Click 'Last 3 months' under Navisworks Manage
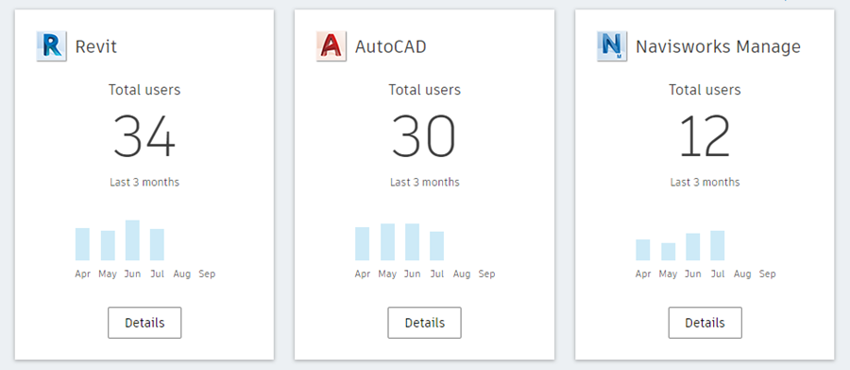 click(x=705, y=182)
